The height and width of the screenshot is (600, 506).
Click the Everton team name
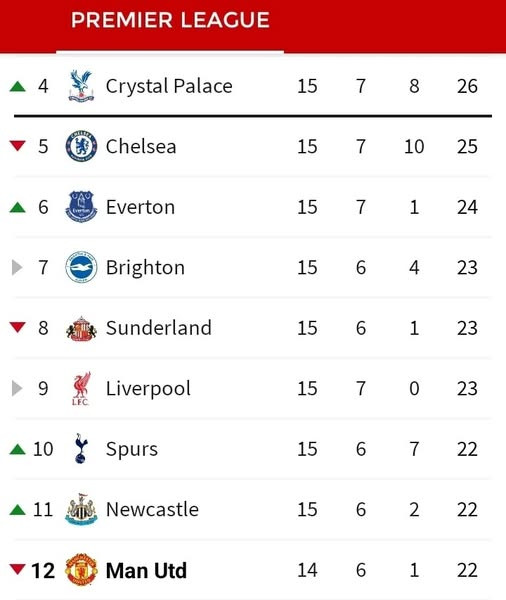point(140,207)
